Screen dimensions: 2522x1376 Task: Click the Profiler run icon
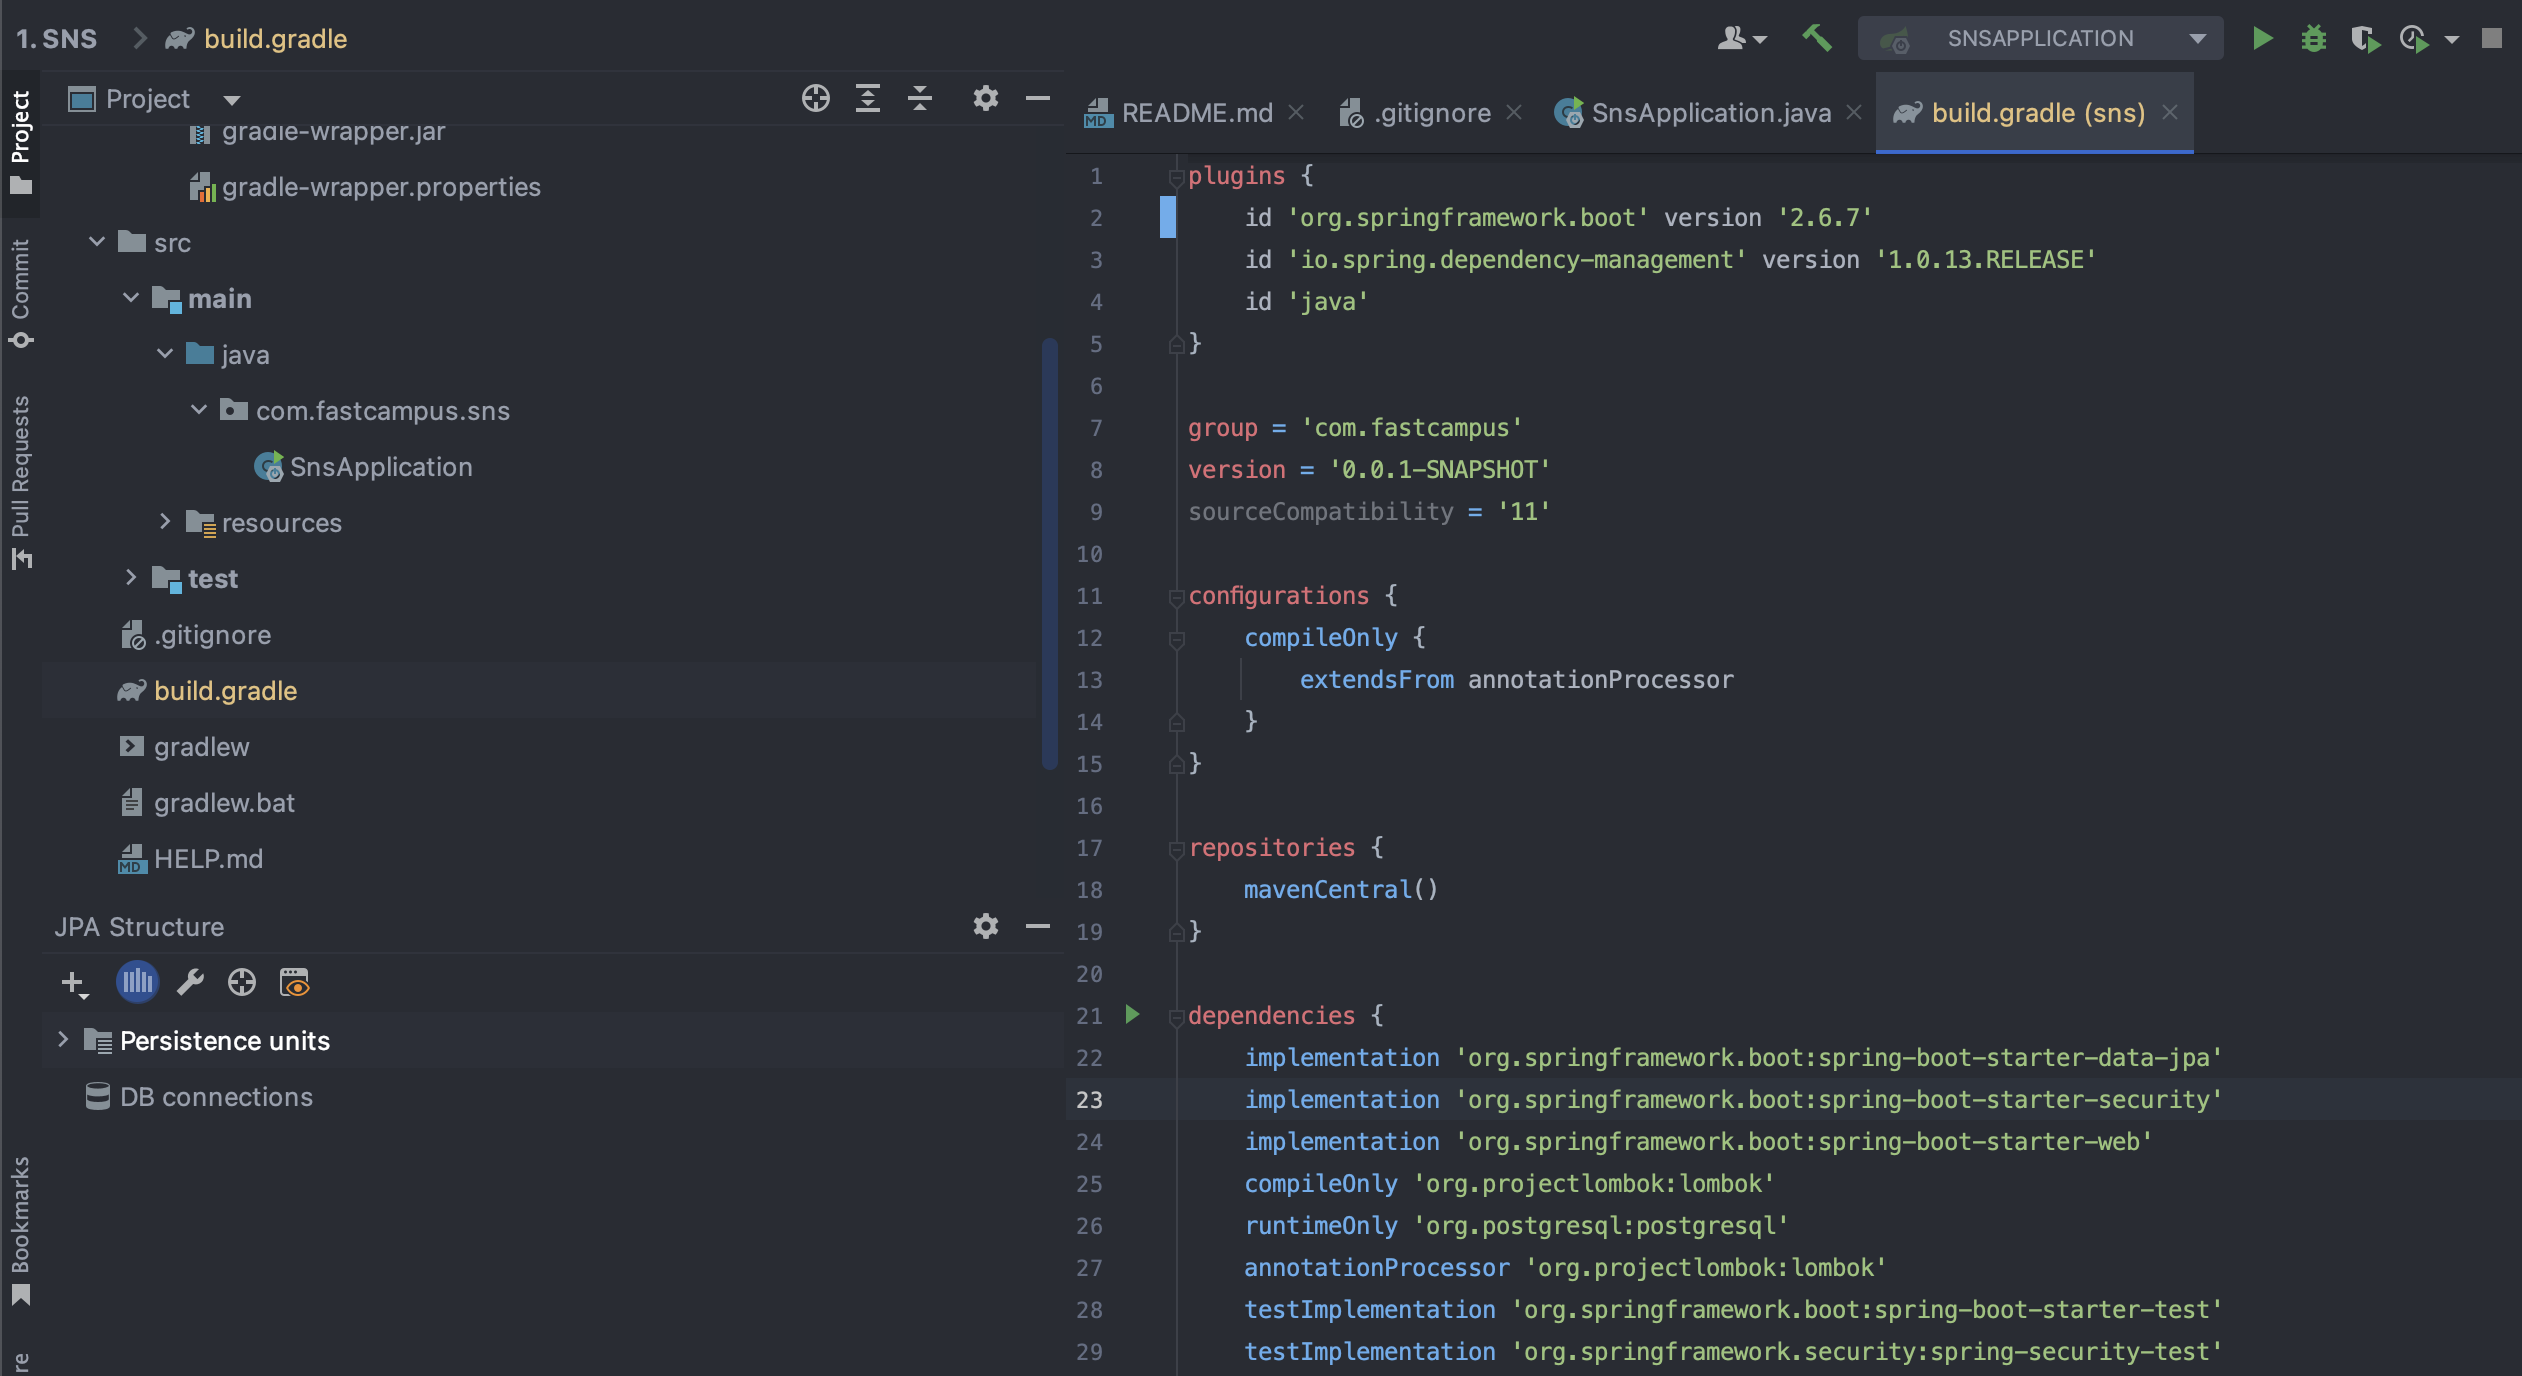(2414, 39)
